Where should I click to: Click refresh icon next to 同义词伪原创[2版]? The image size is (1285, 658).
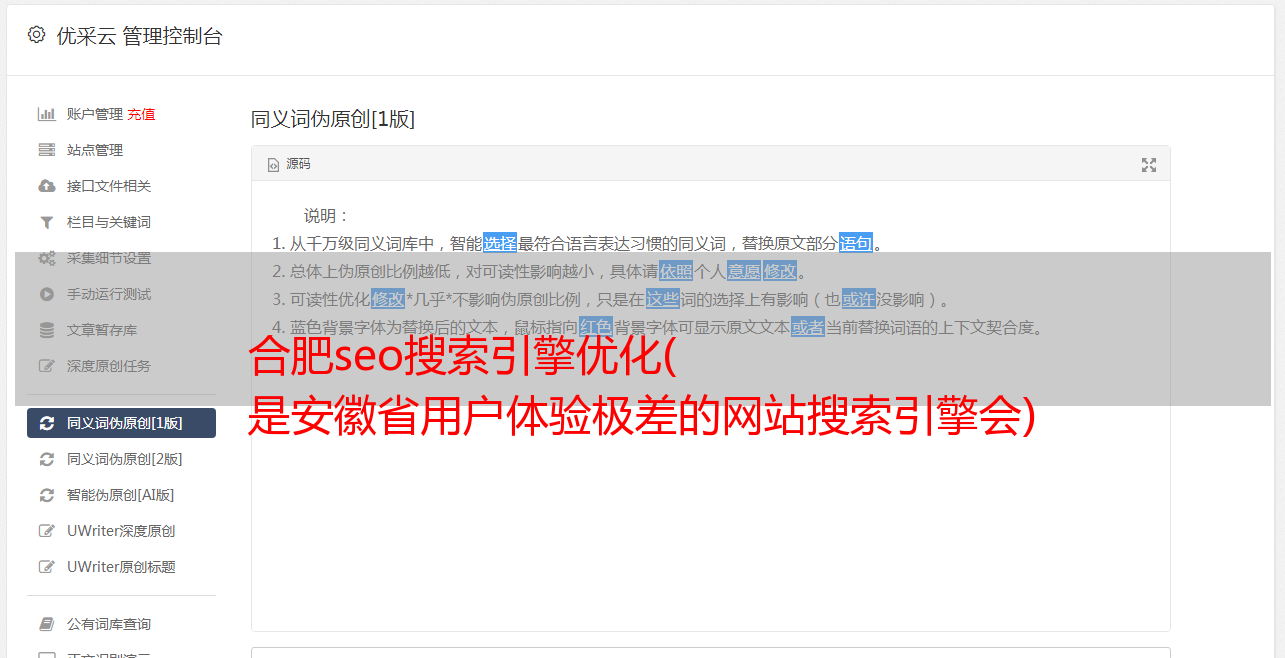click(x=46, y=459)
